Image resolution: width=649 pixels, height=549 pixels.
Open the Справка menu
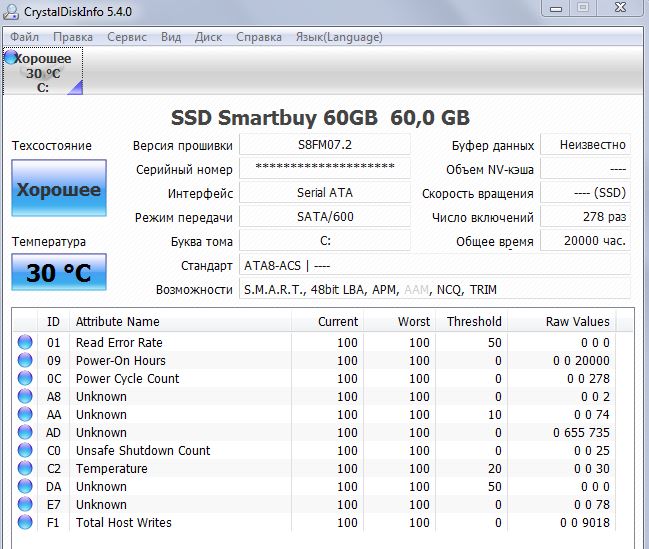(259, 37)
